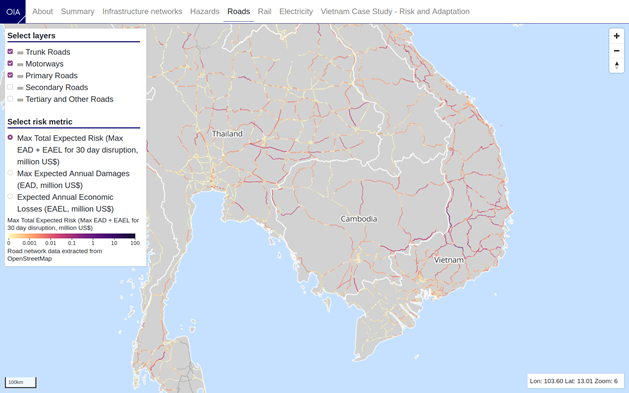Click the Cambodia map label
This screenshot has height=393, width=629.
359,219
